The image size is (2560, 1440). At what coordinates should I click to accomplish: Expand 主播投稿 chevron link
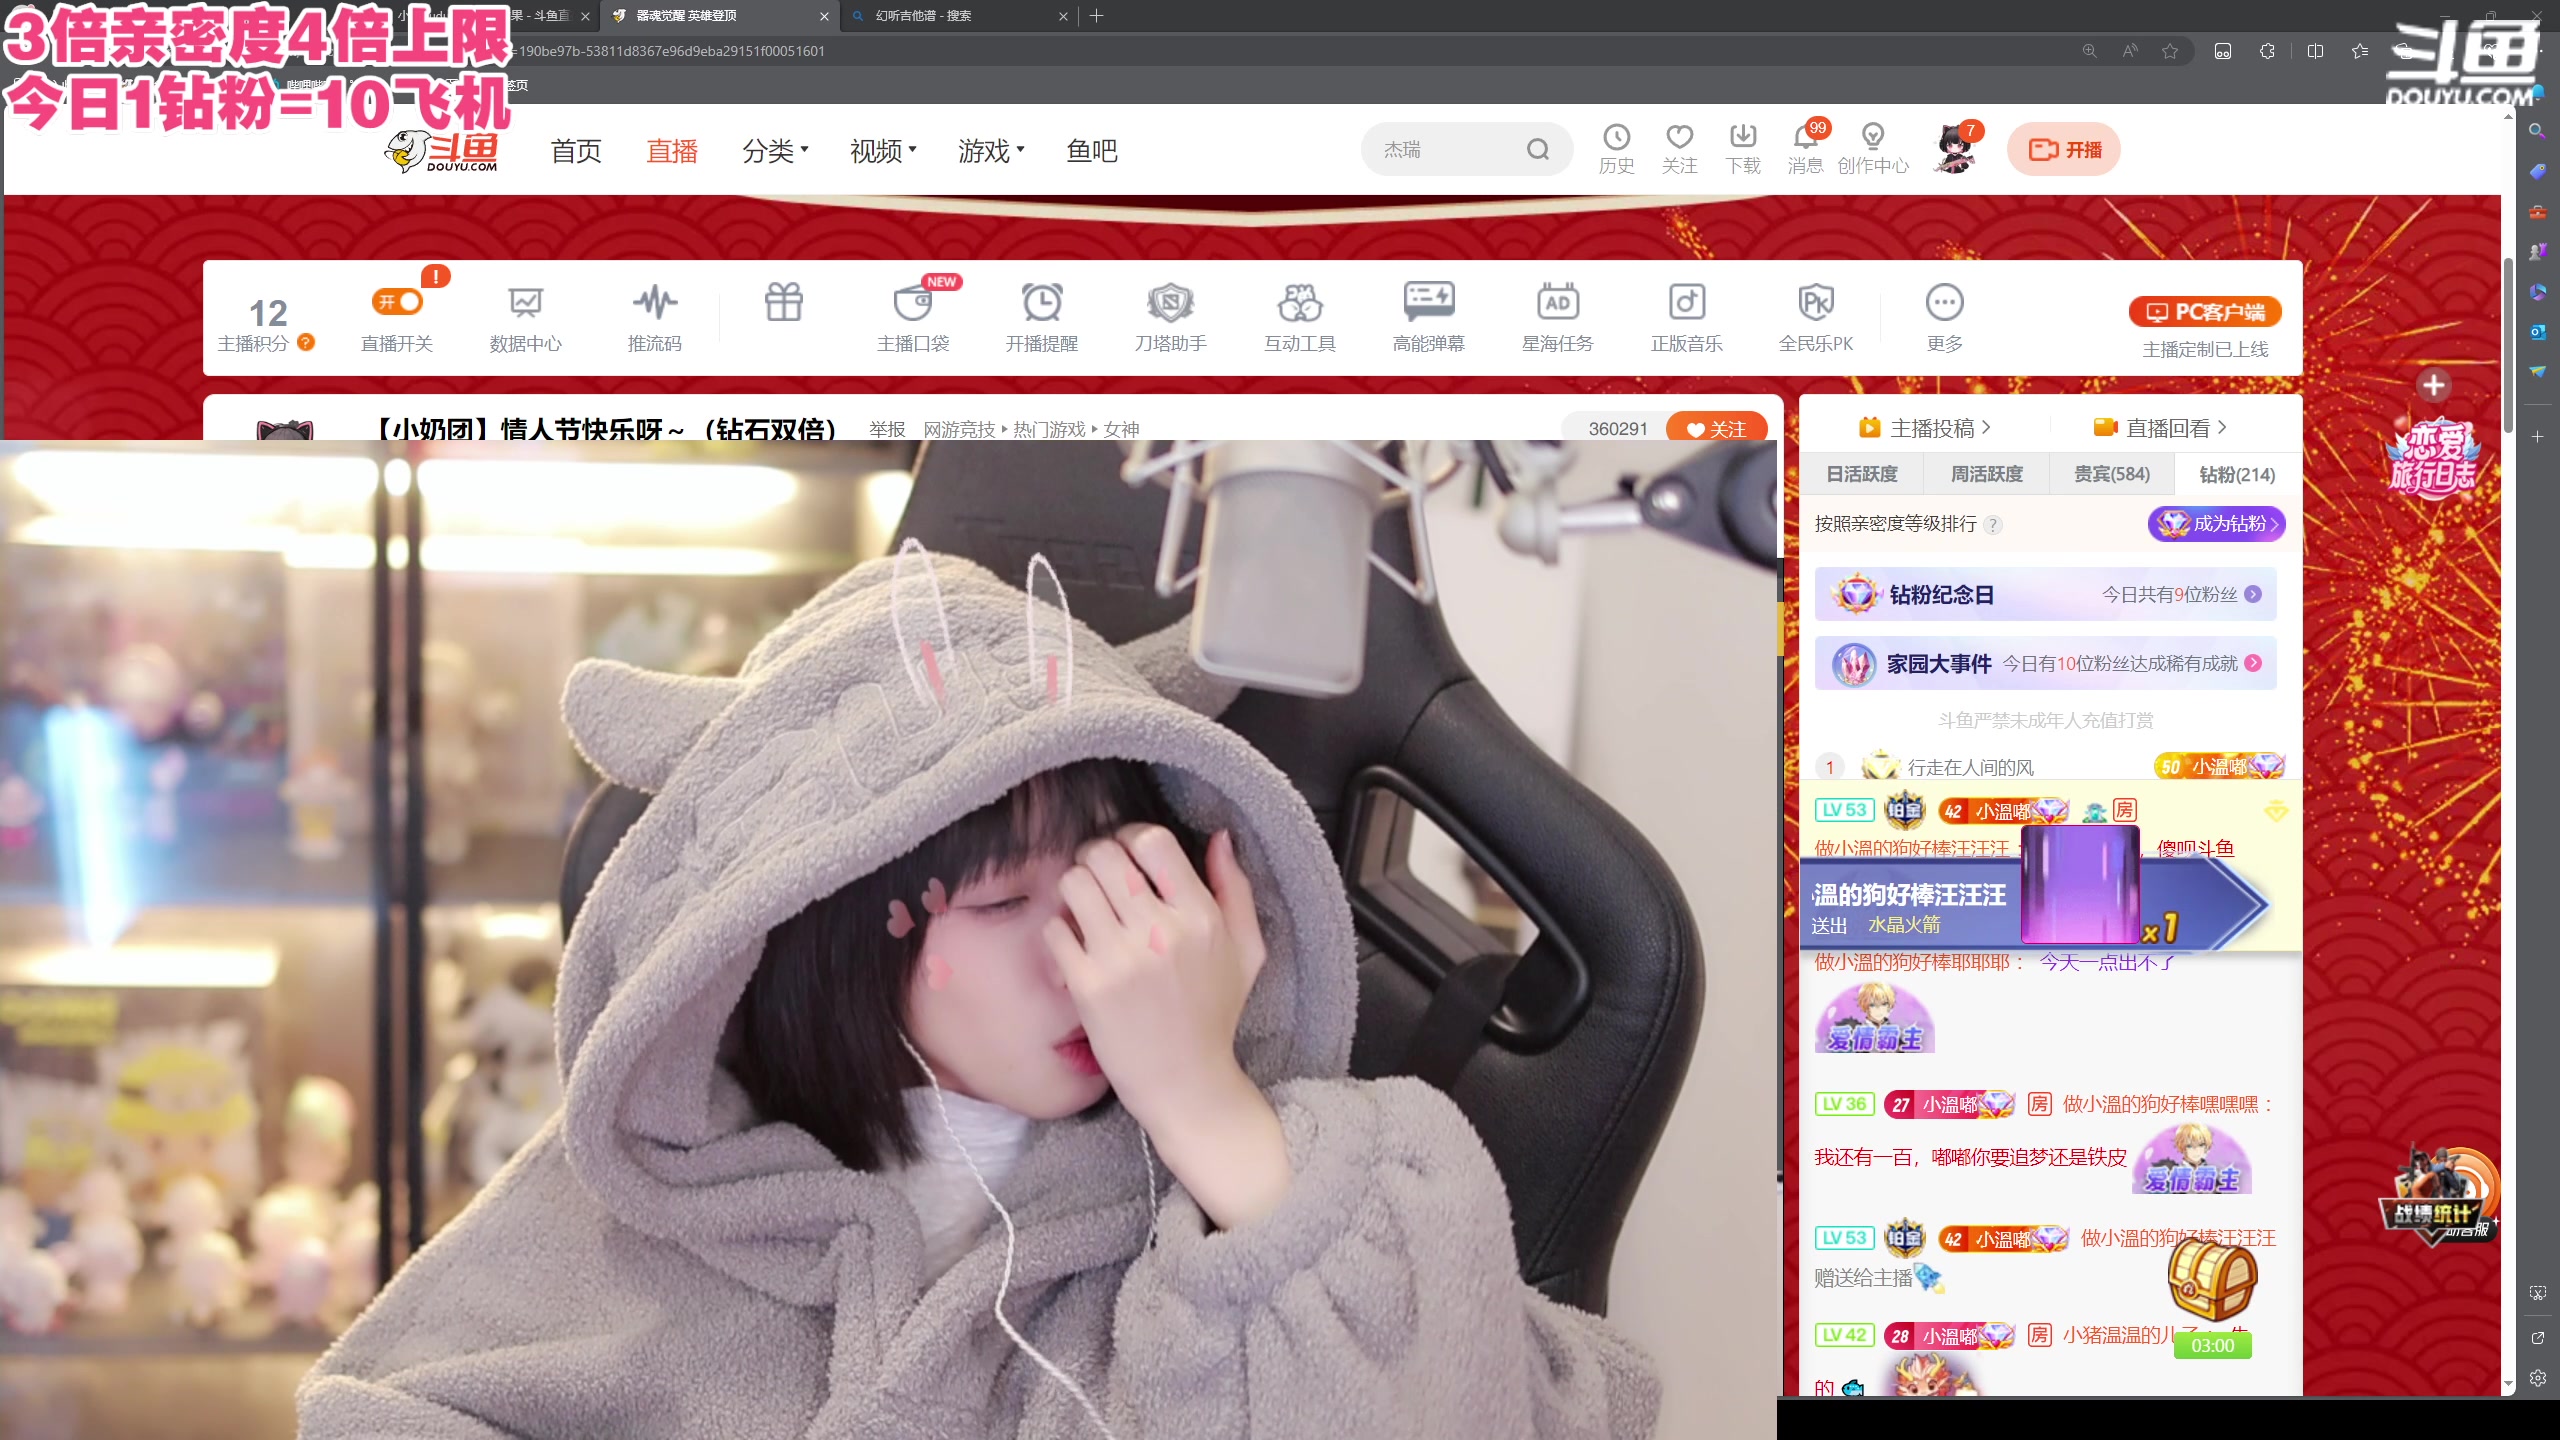pos(1925,428)
